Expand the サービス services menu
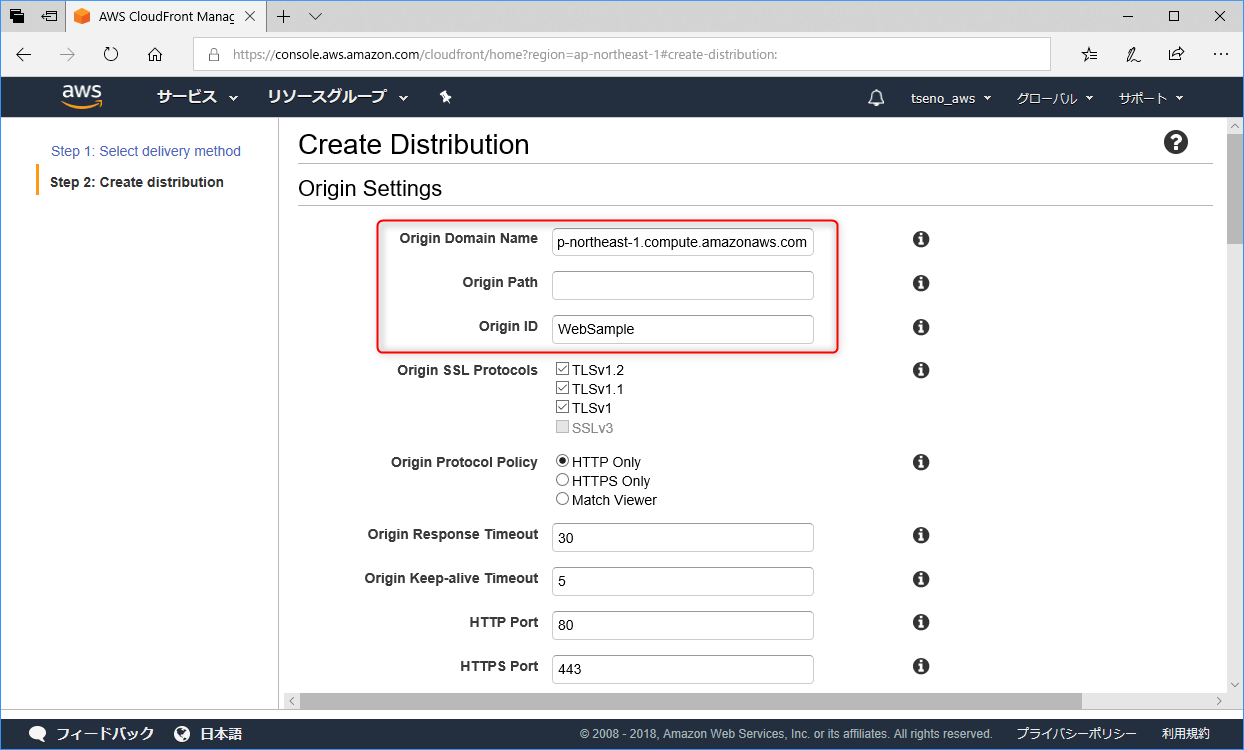 pos(197,97)
